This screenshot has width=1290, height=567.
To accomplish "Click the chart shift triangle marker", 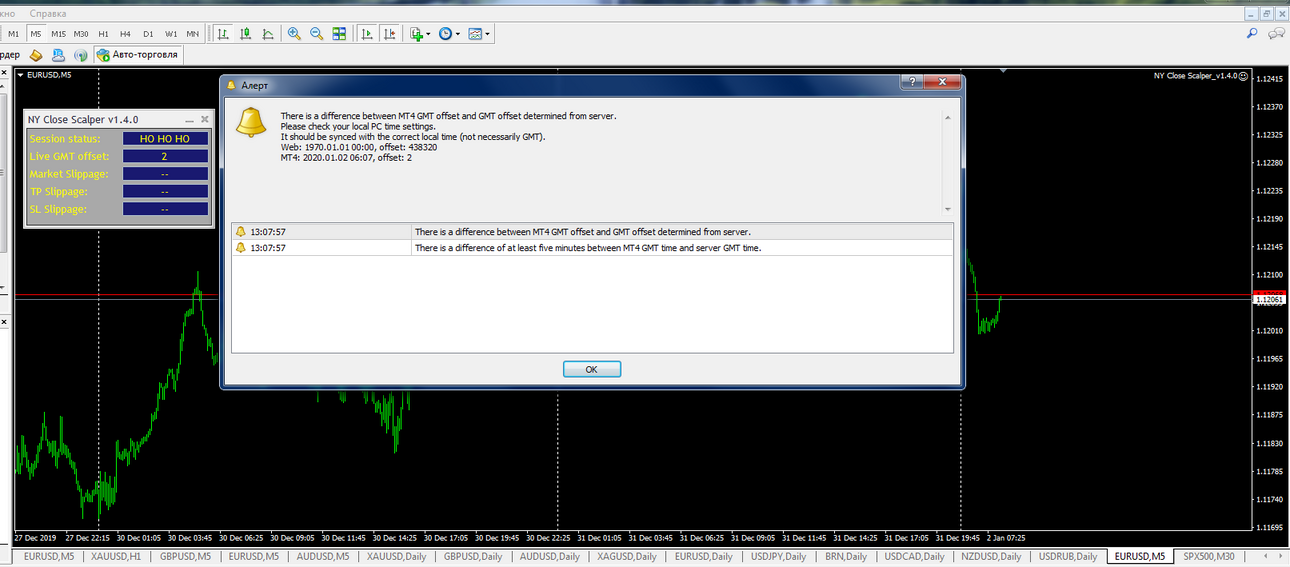I will [x=1004, y=72].
